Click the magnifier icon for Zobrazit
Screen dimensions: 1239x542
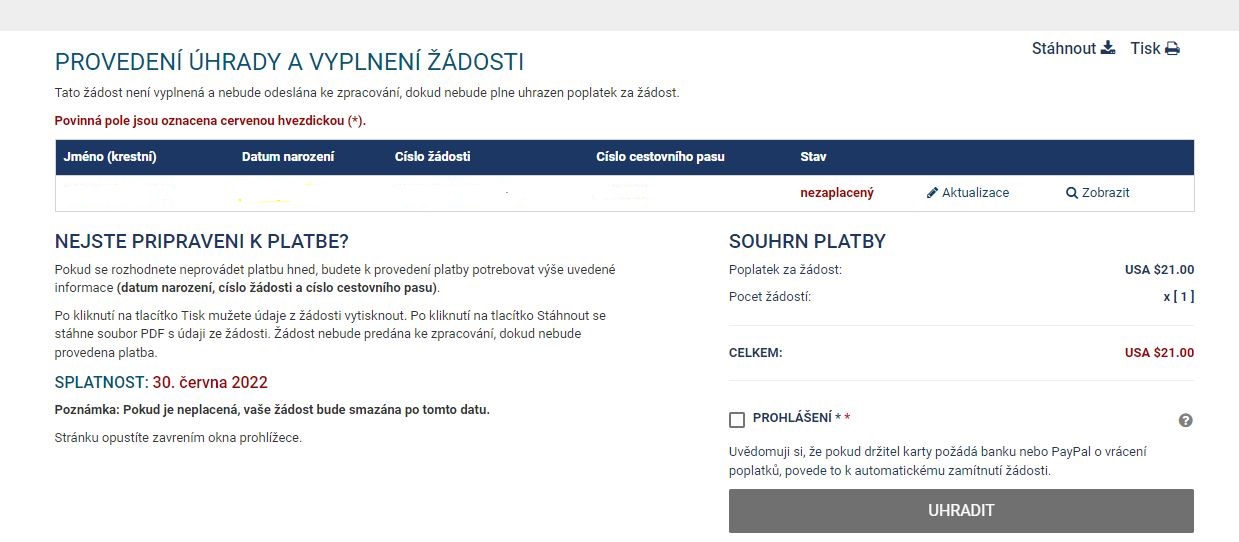(x=1072, y=193)
